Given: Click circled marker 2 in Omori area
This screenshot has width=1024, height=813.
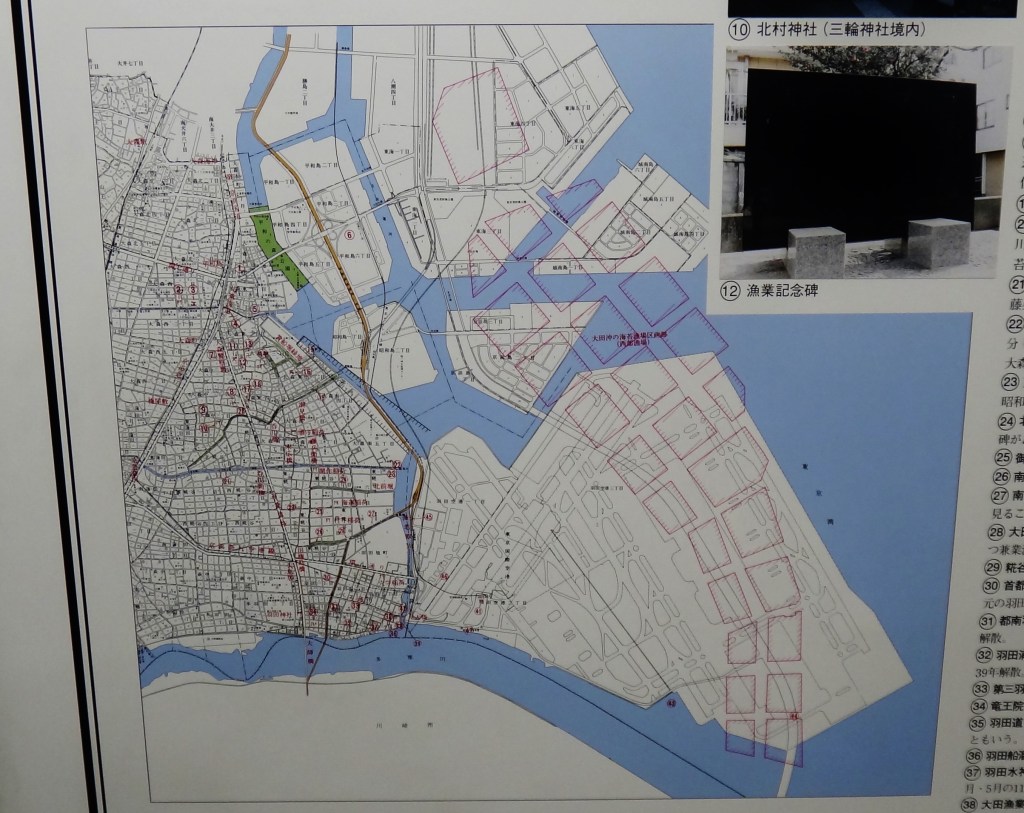Looking at the screenshot, I should tap(178, 290).
